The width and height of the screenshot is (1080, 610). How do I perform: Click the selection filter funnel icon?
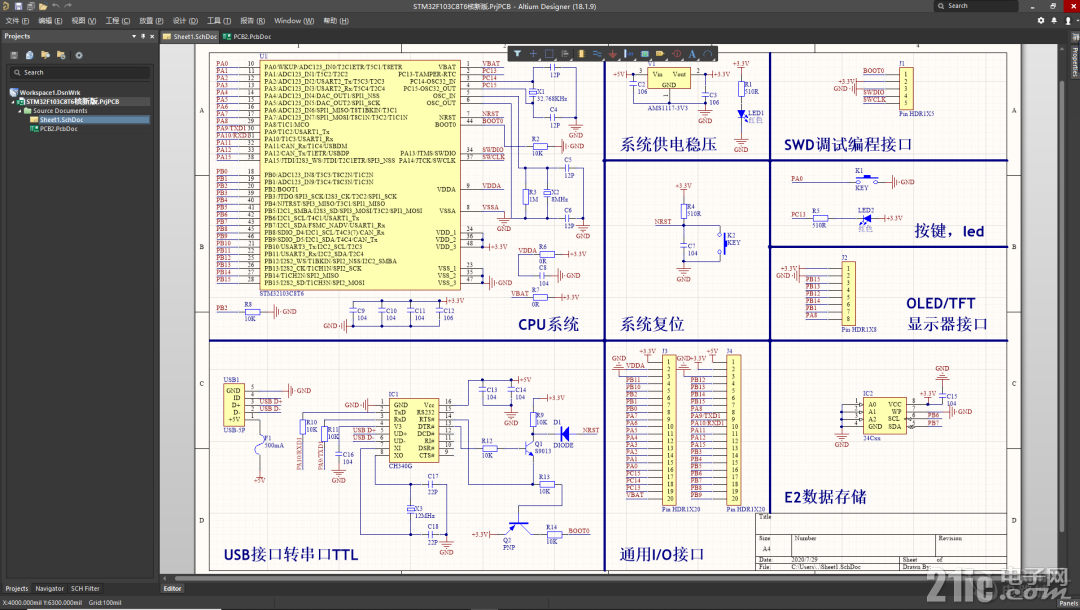coord(517,54)
